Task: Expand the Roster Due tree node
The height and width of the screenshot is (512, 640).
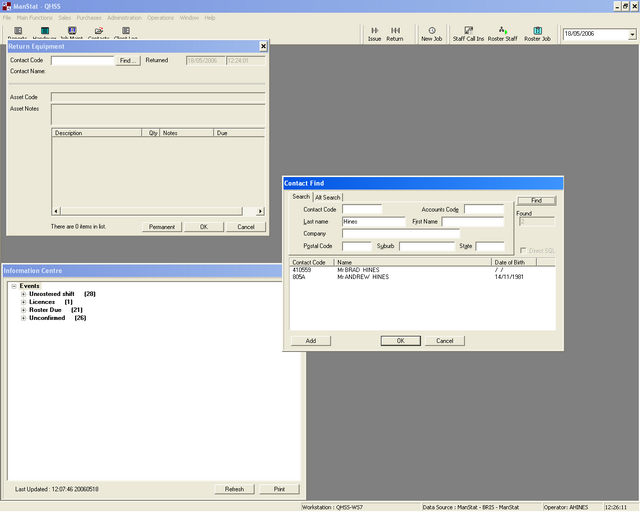Action: pyautogui.click(x=23, y=310)
